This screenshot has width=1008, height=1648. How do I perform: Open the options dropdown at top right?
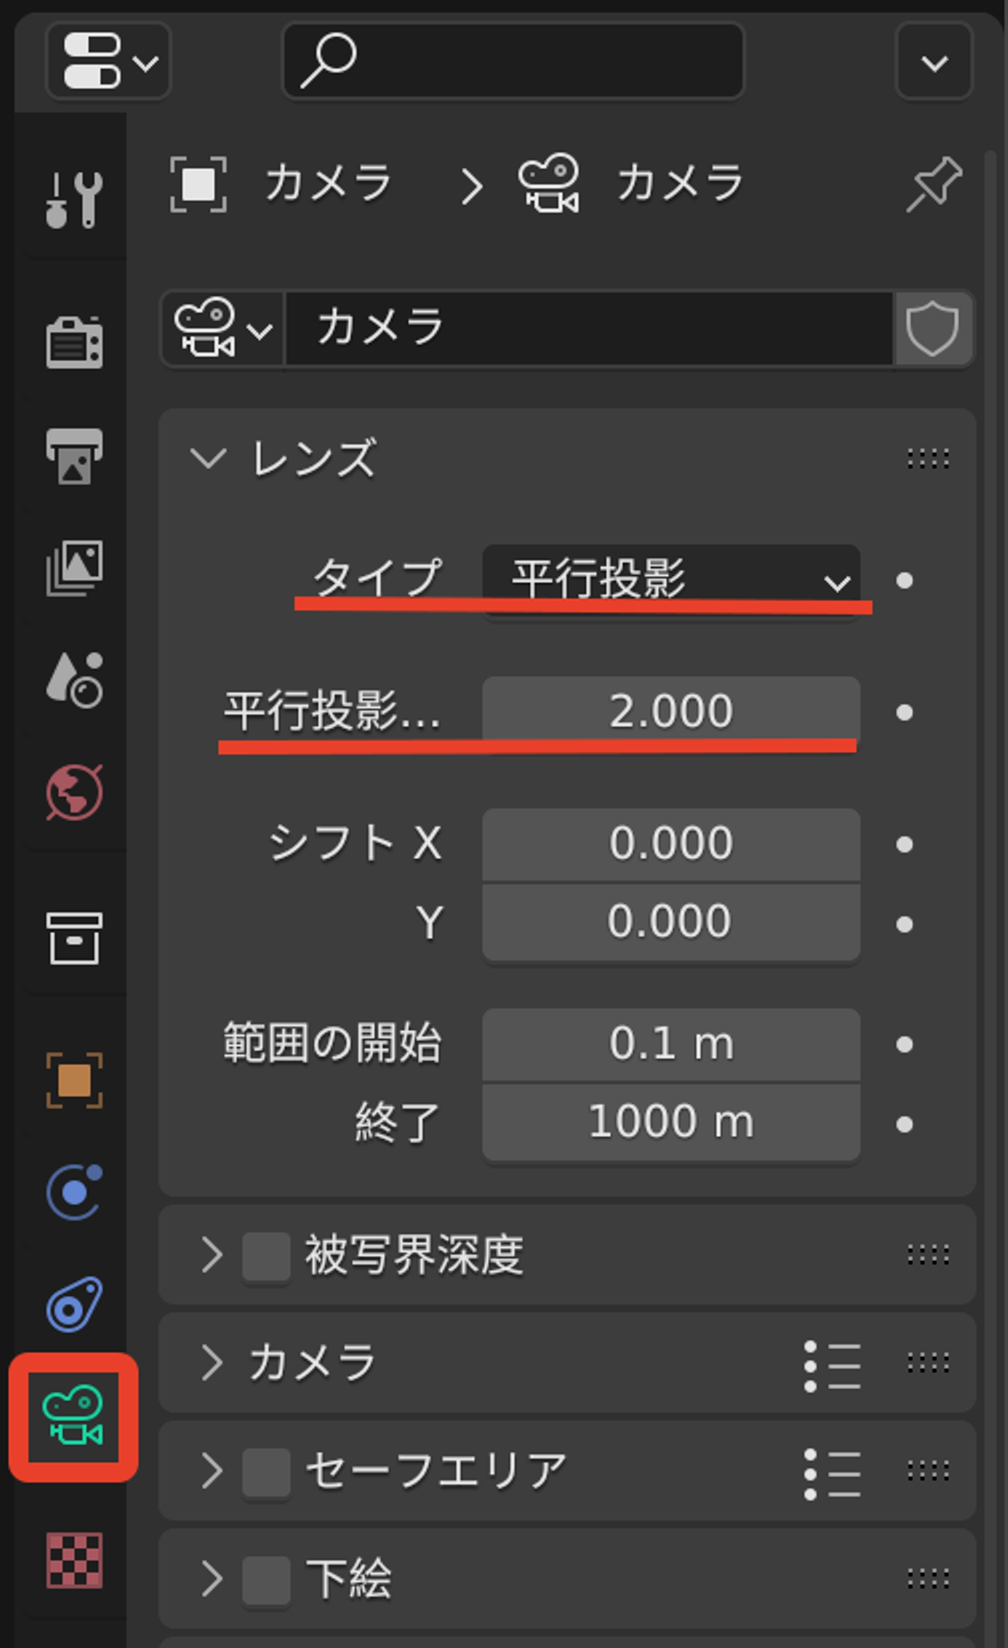click(x=934, y=62)
